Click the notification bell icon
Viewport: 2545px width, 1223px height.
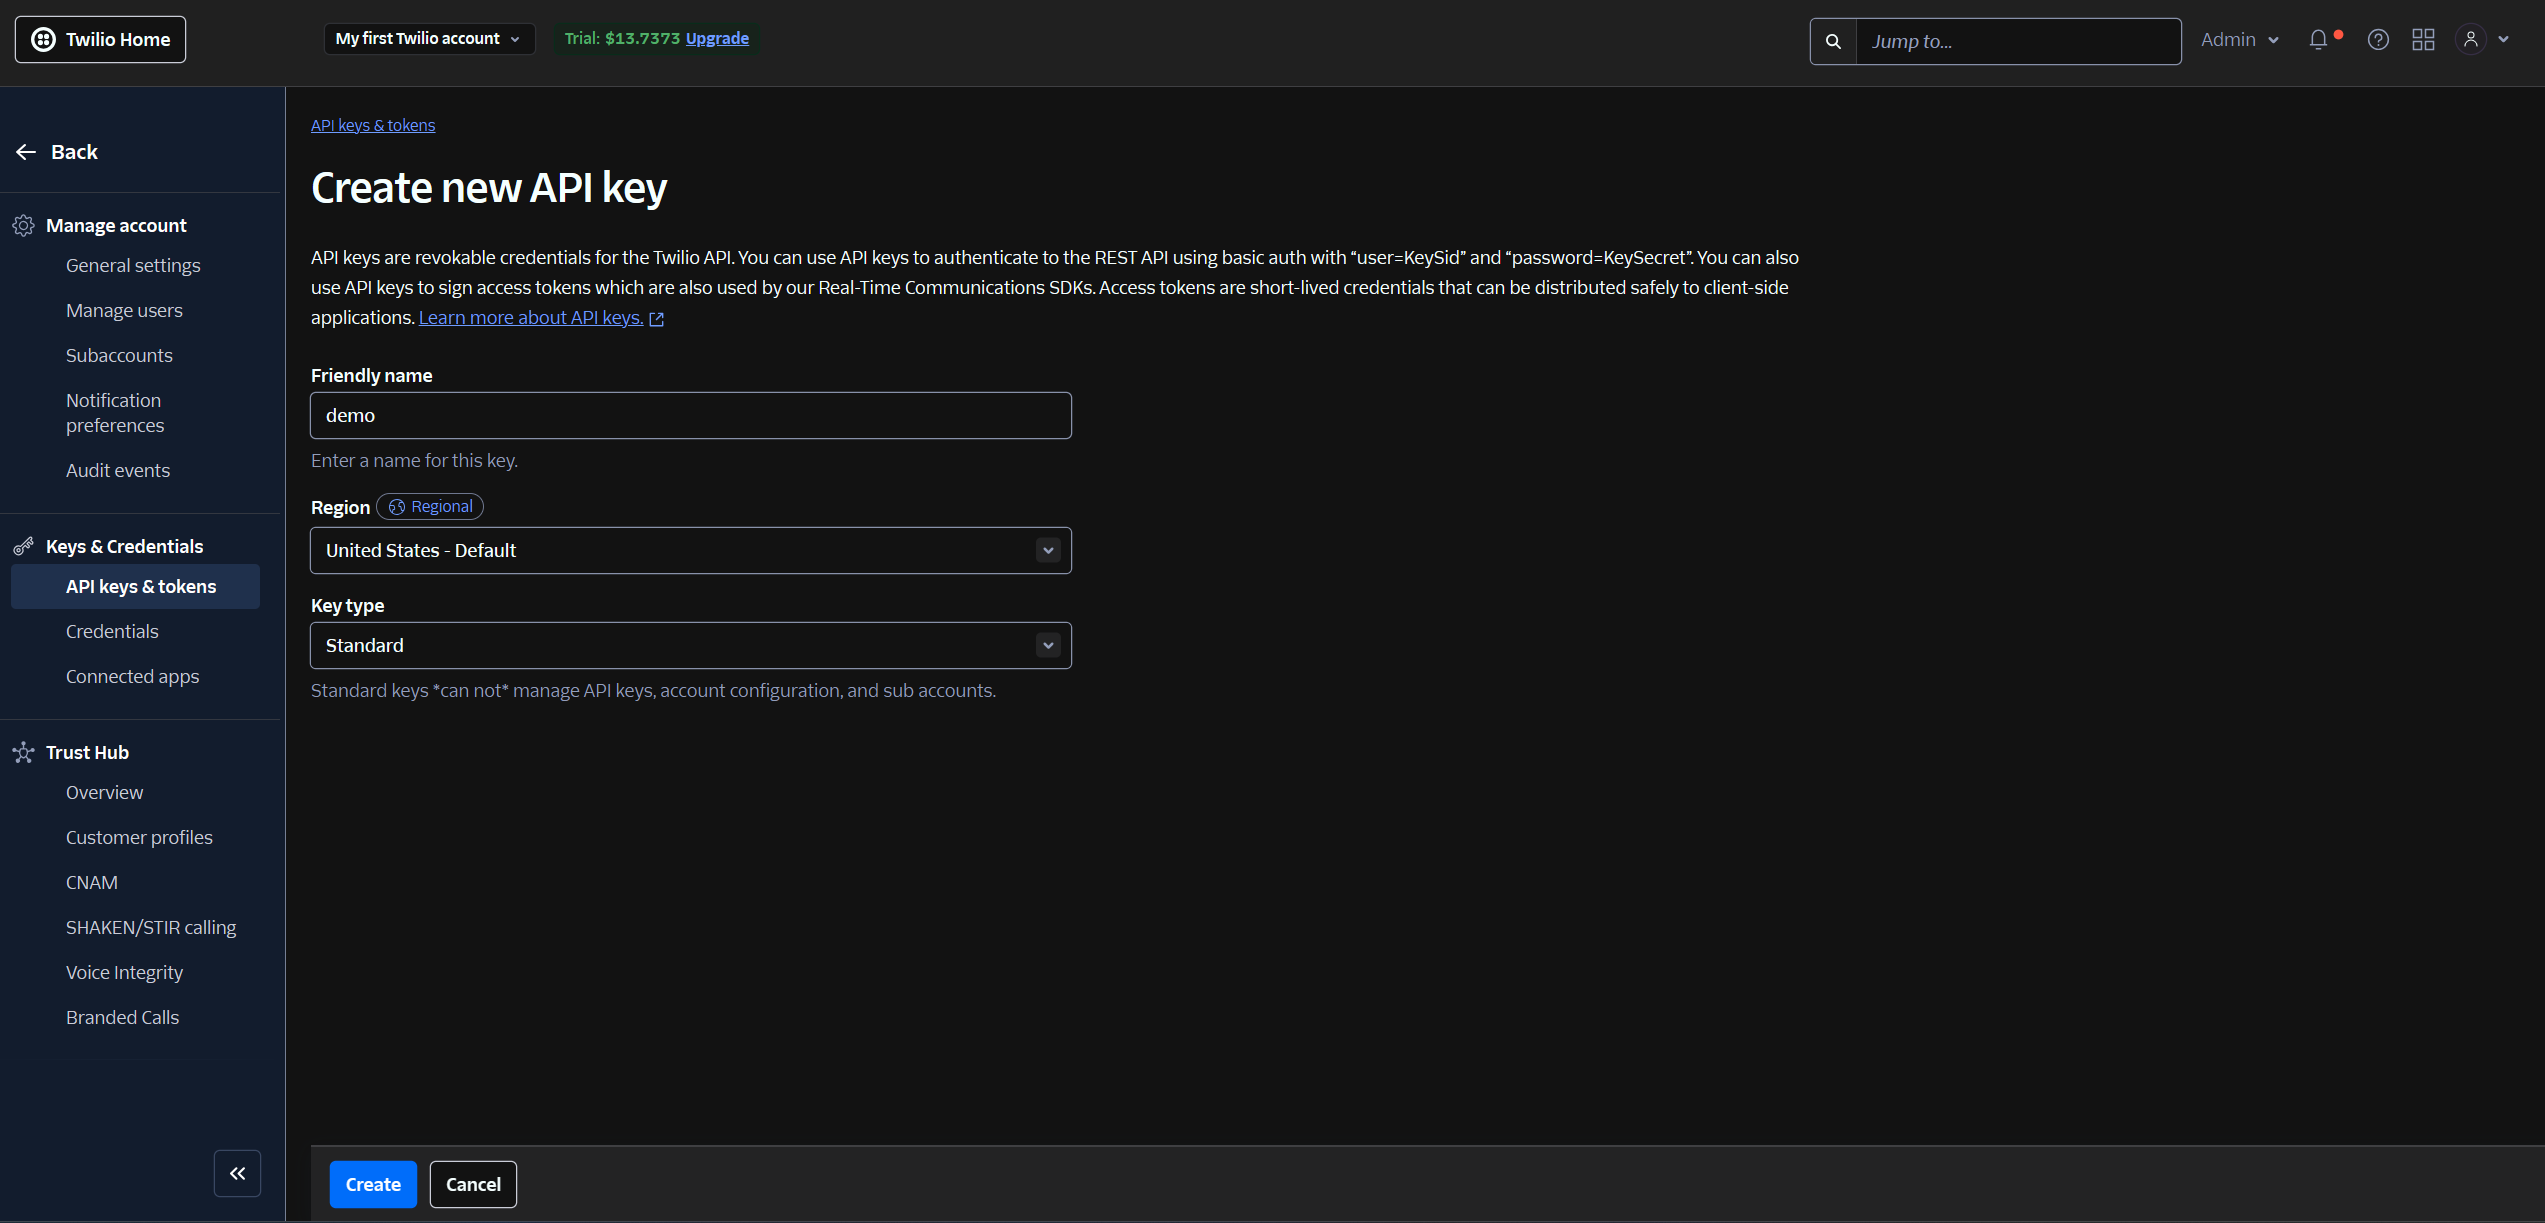click(x=2318, y=40)
